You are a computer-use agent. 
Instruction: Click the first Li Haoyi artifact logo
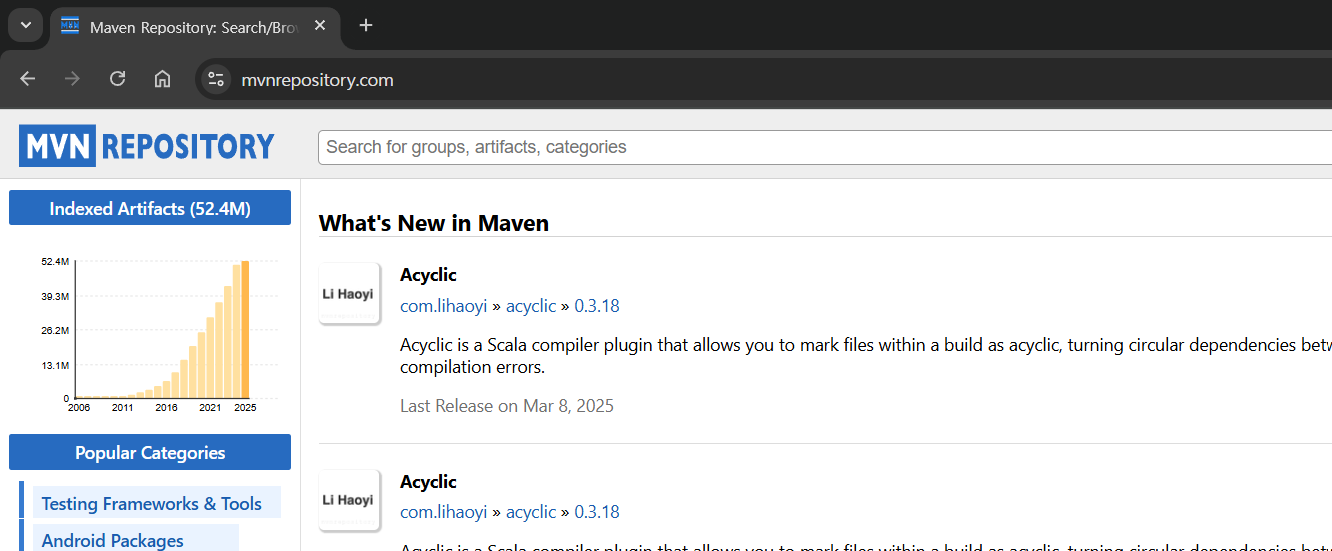click(349, 294)
